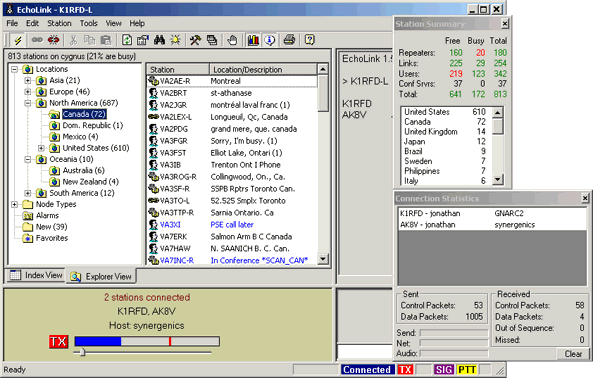Viewport: 593px width, 378px height.
Task: Click the audio level slider thumb
Action: (x=82, y=352)
